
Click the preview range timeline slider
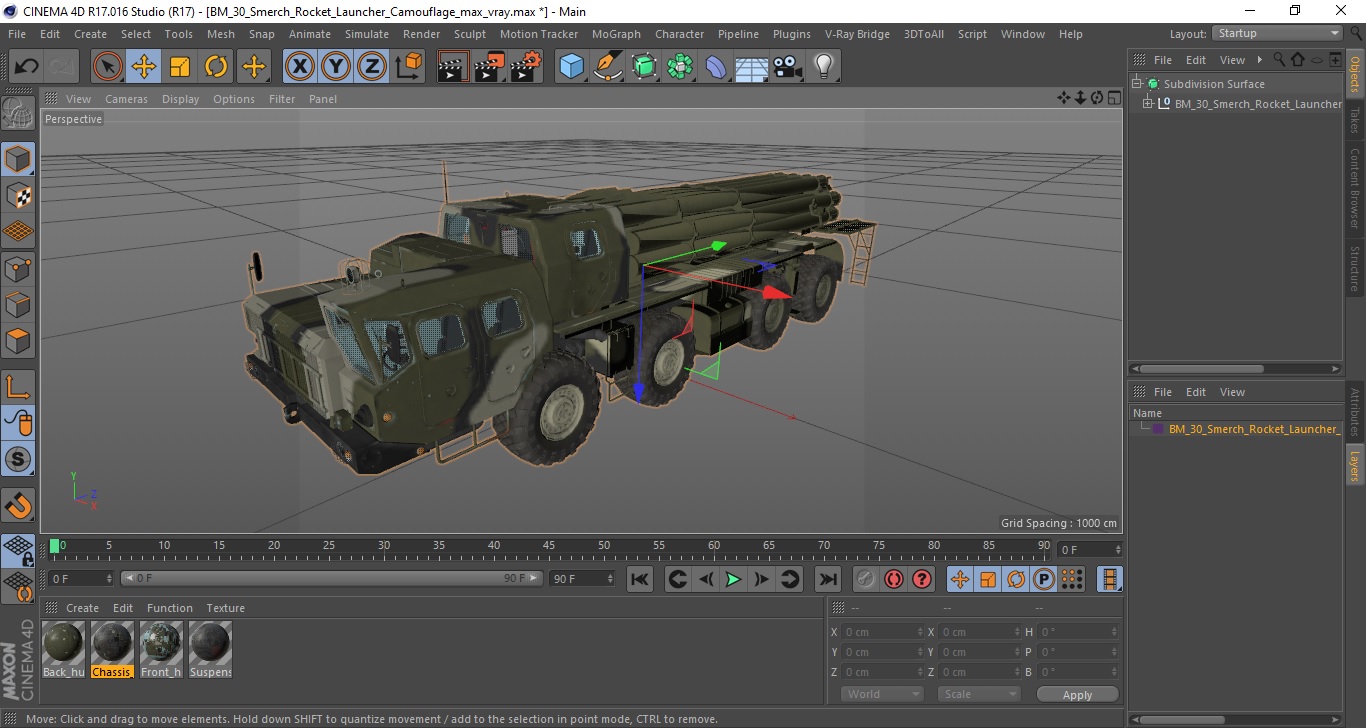(x=332, y=578)
